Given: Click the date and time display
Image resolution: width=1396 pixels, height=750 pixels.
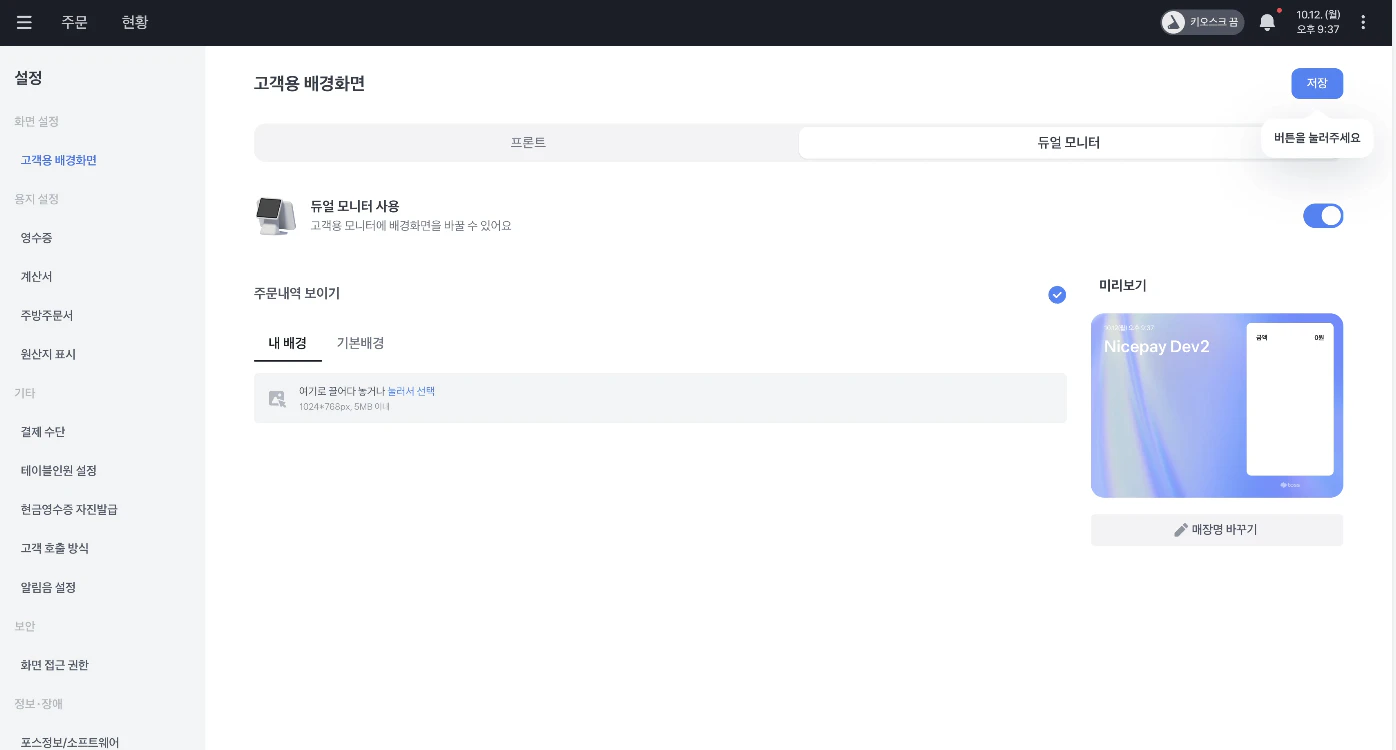Looking at the screenshot, I should pos(1318,22).
